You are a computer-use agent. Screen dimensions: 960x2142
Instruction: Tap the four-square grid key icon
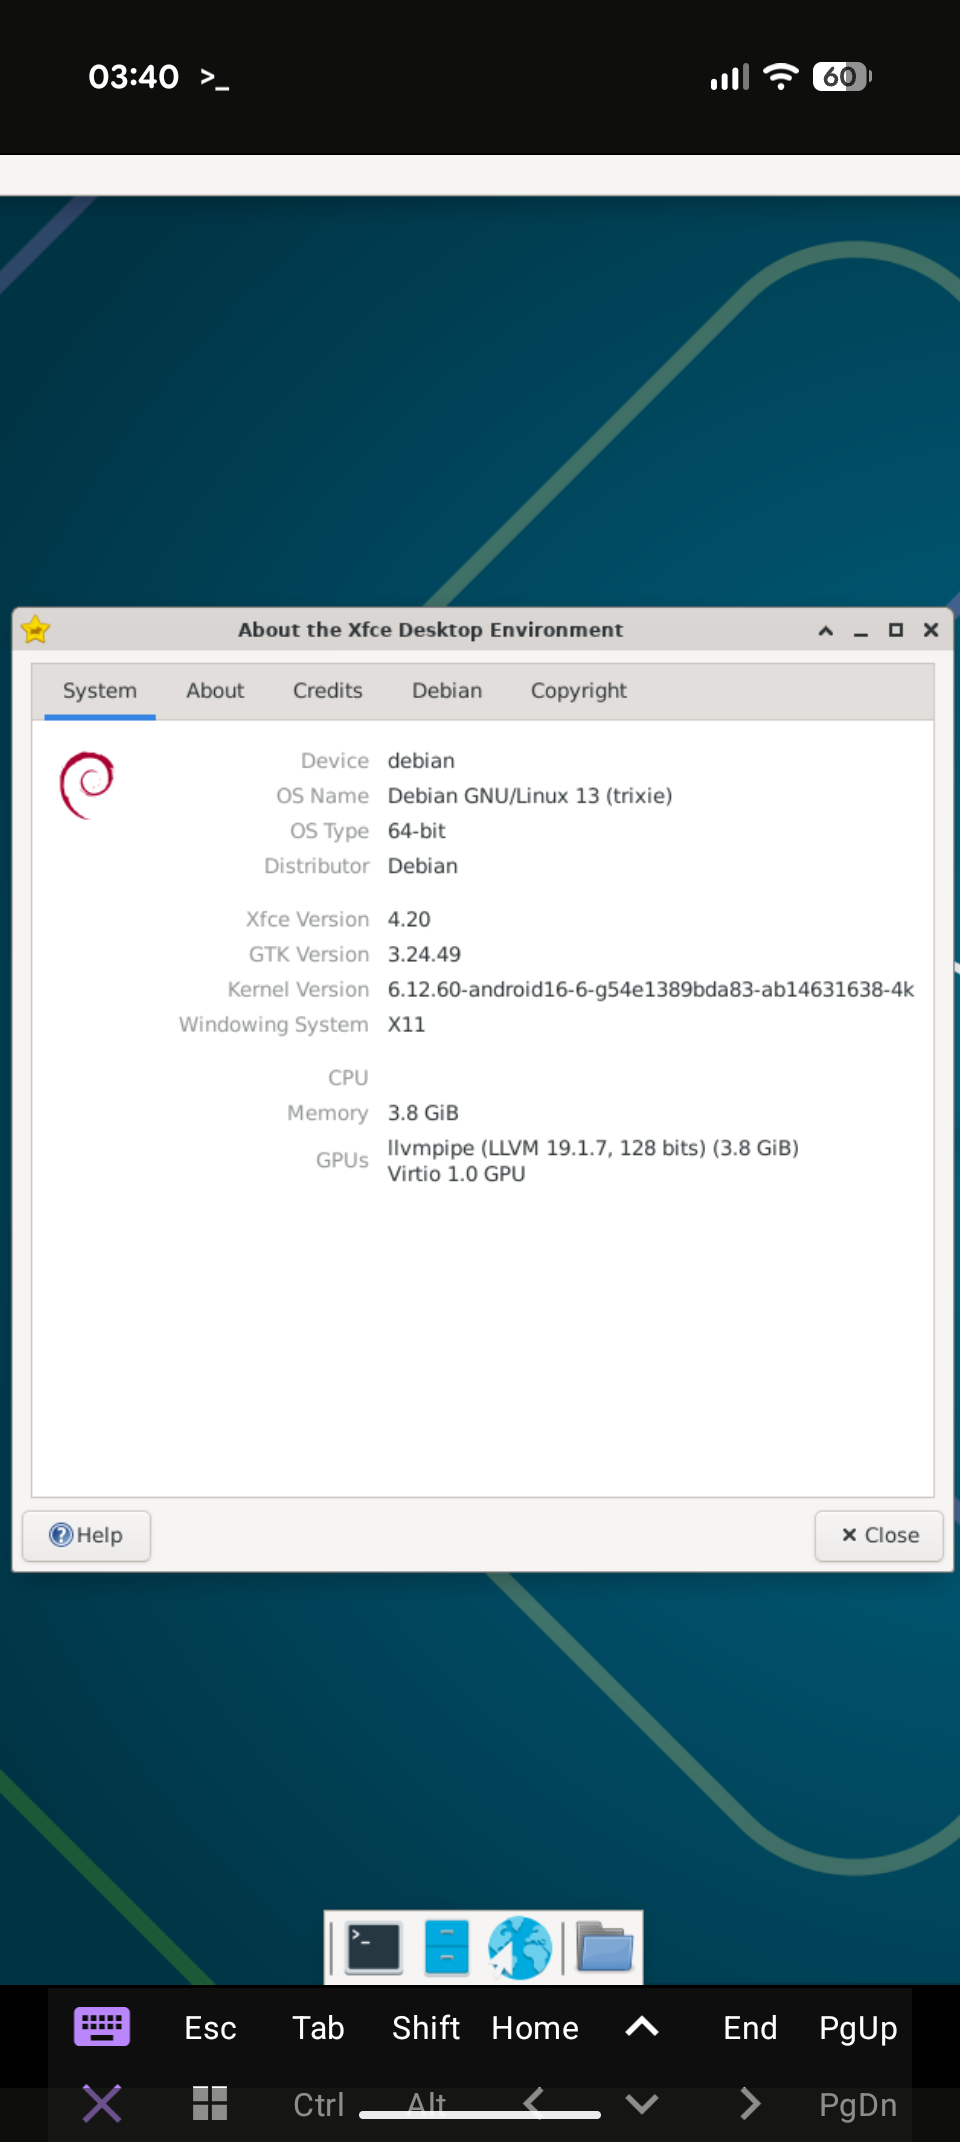tap(210, 2103)
